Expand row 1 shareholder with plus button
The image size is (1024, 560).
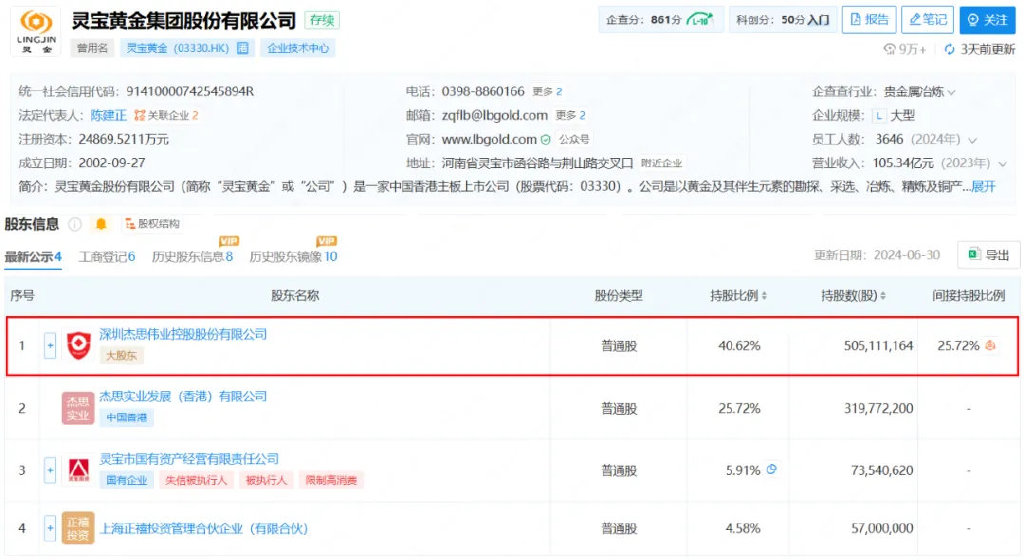pos(50,346)
